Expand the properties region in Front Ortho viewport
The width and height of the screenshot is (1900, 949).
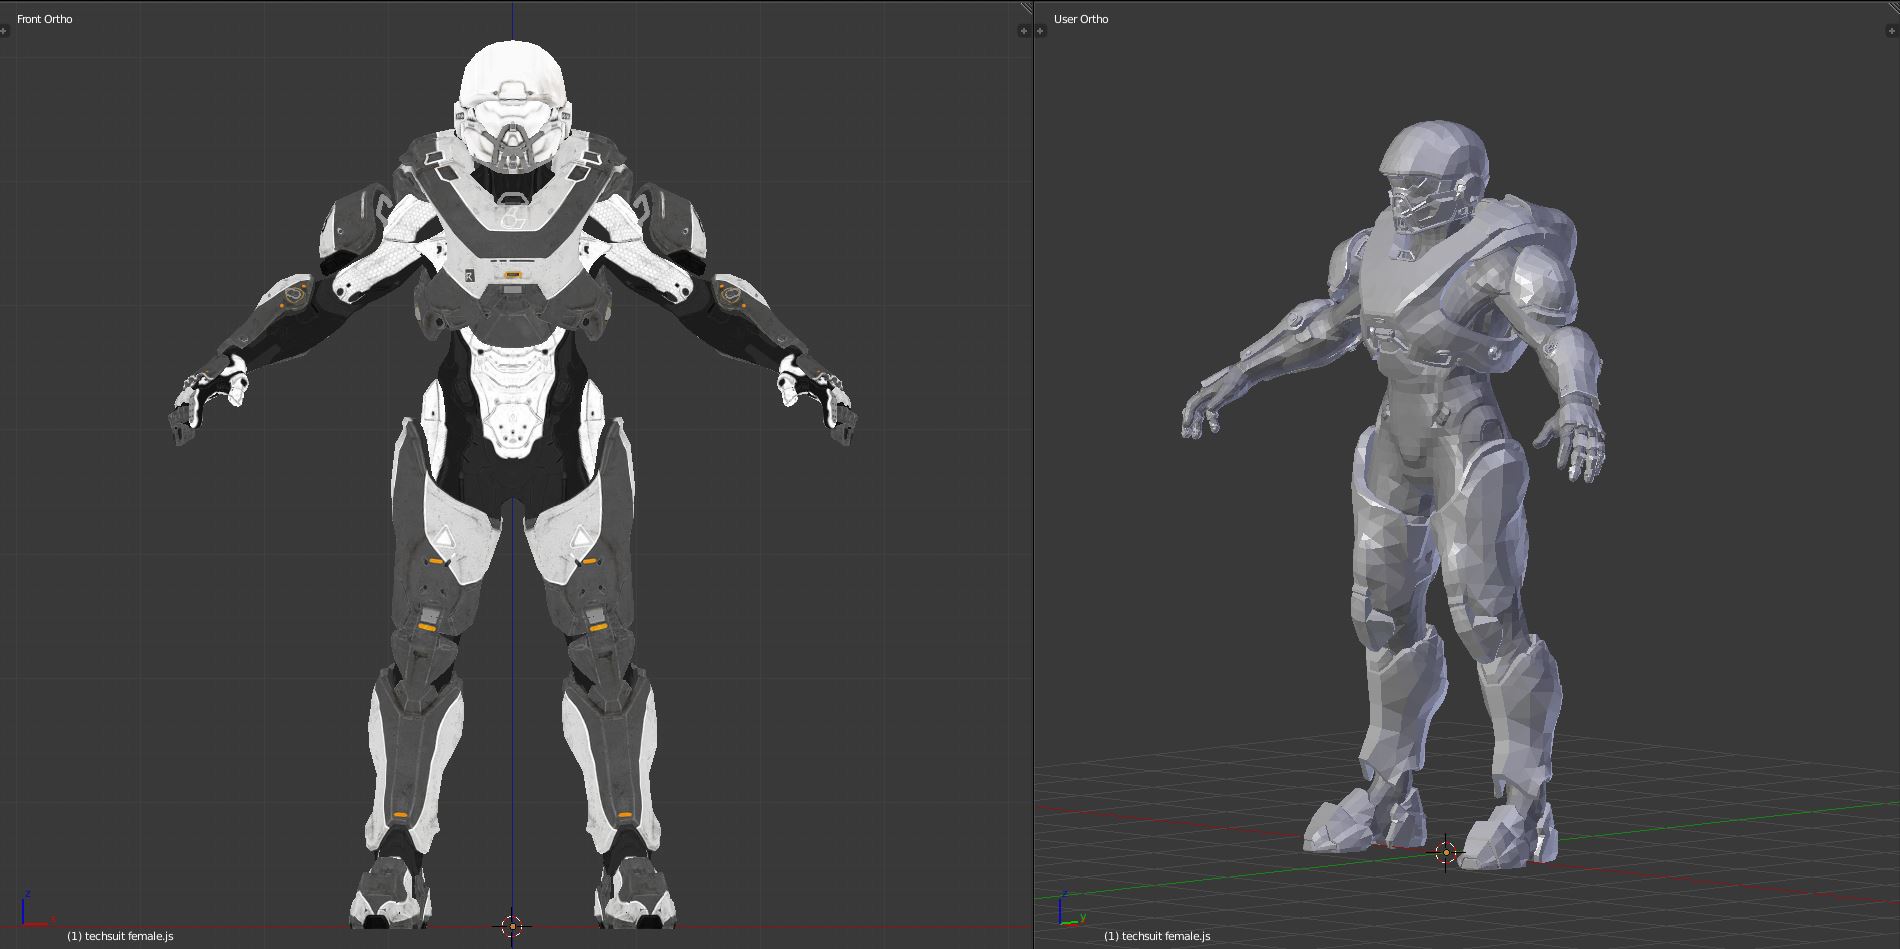(1023, 31)
